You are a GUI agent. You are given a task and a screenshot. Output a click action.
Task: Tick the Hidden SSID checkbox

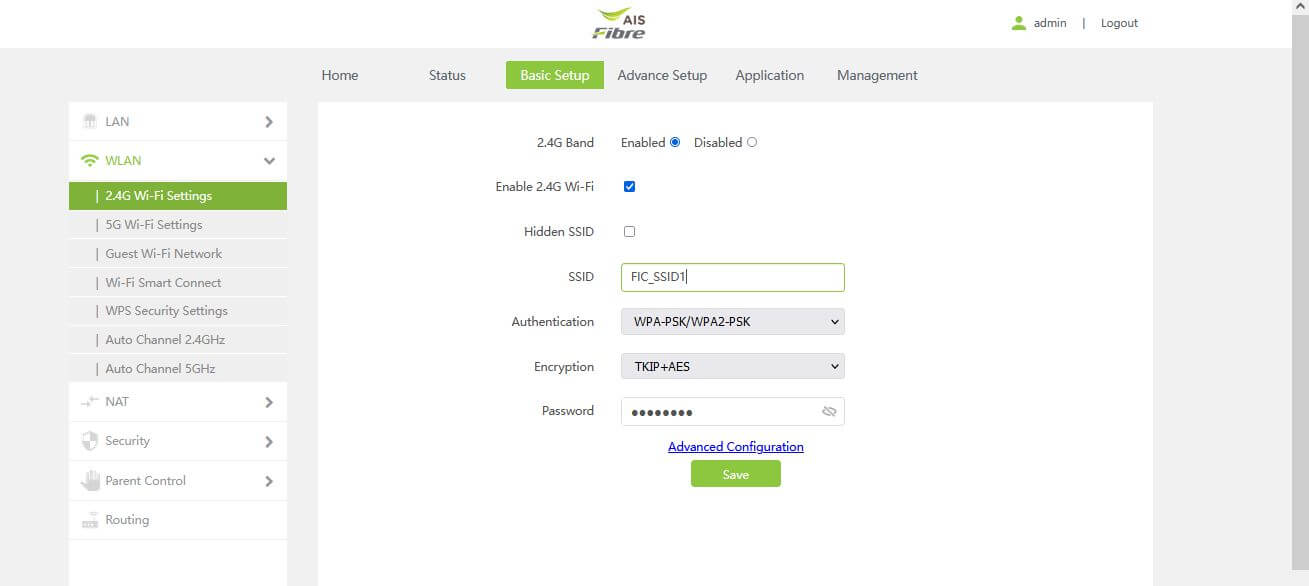pos(630,232)
